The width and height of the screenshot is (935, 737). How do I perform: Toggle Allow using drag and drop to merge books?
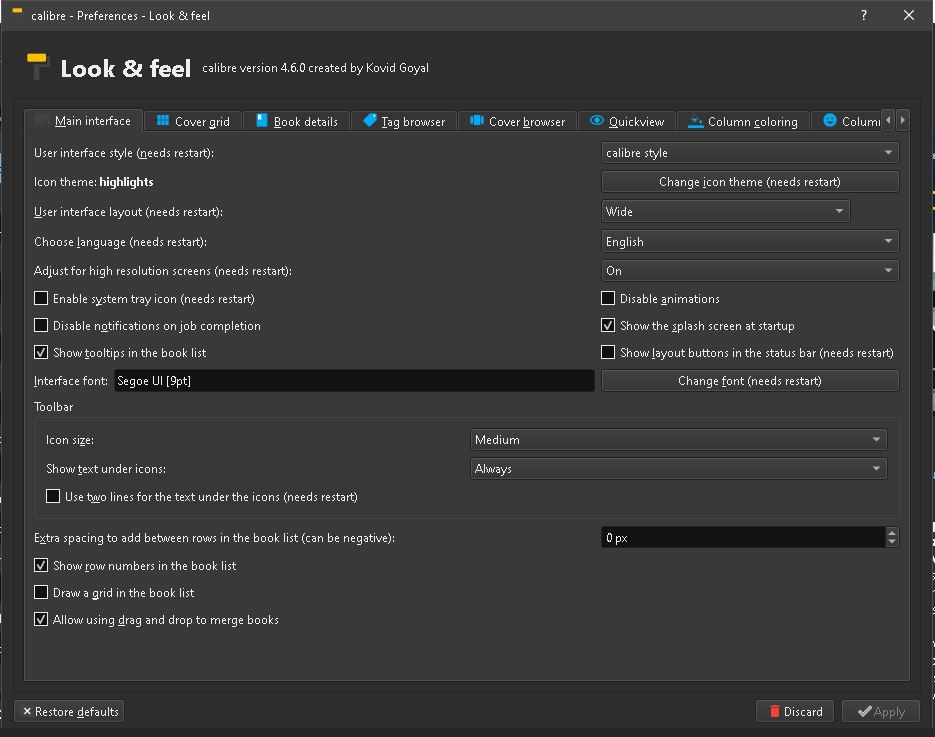tap(41, 619)
